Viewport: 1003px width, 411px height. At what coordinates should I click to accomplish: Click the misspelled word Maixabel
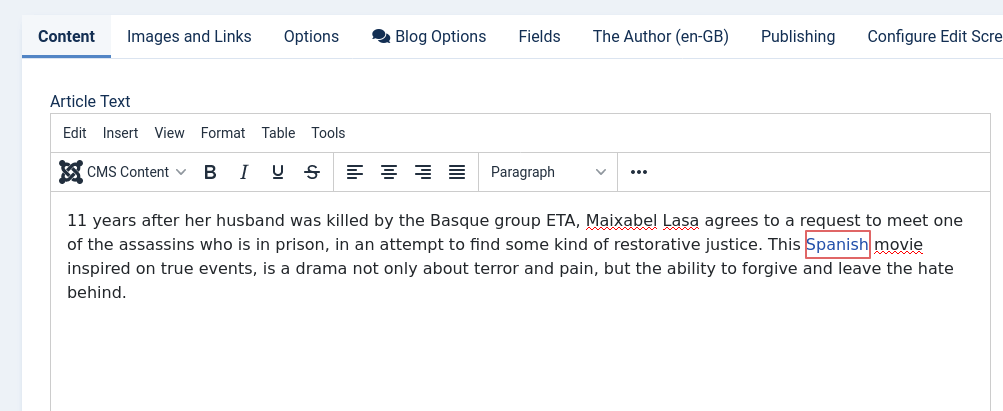coord(622,221)
